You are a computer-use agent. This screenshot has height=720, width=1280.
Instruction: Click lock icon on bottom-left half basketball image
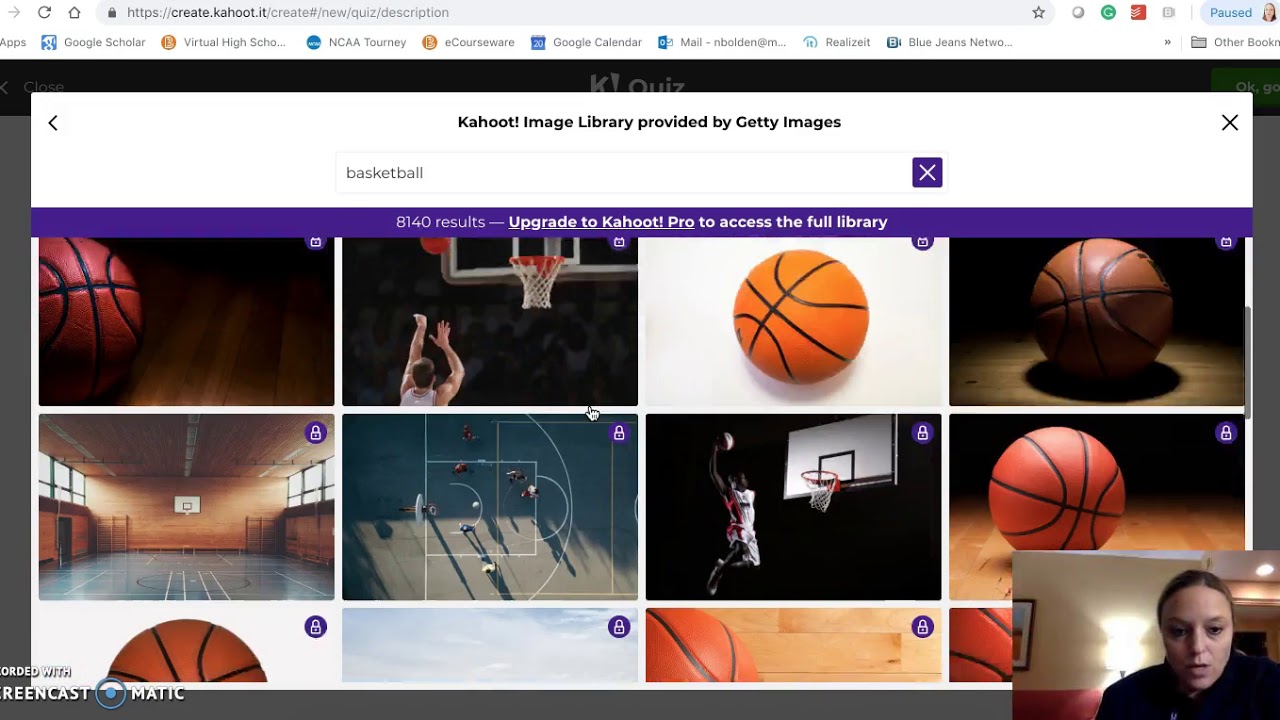click(315, 627)
